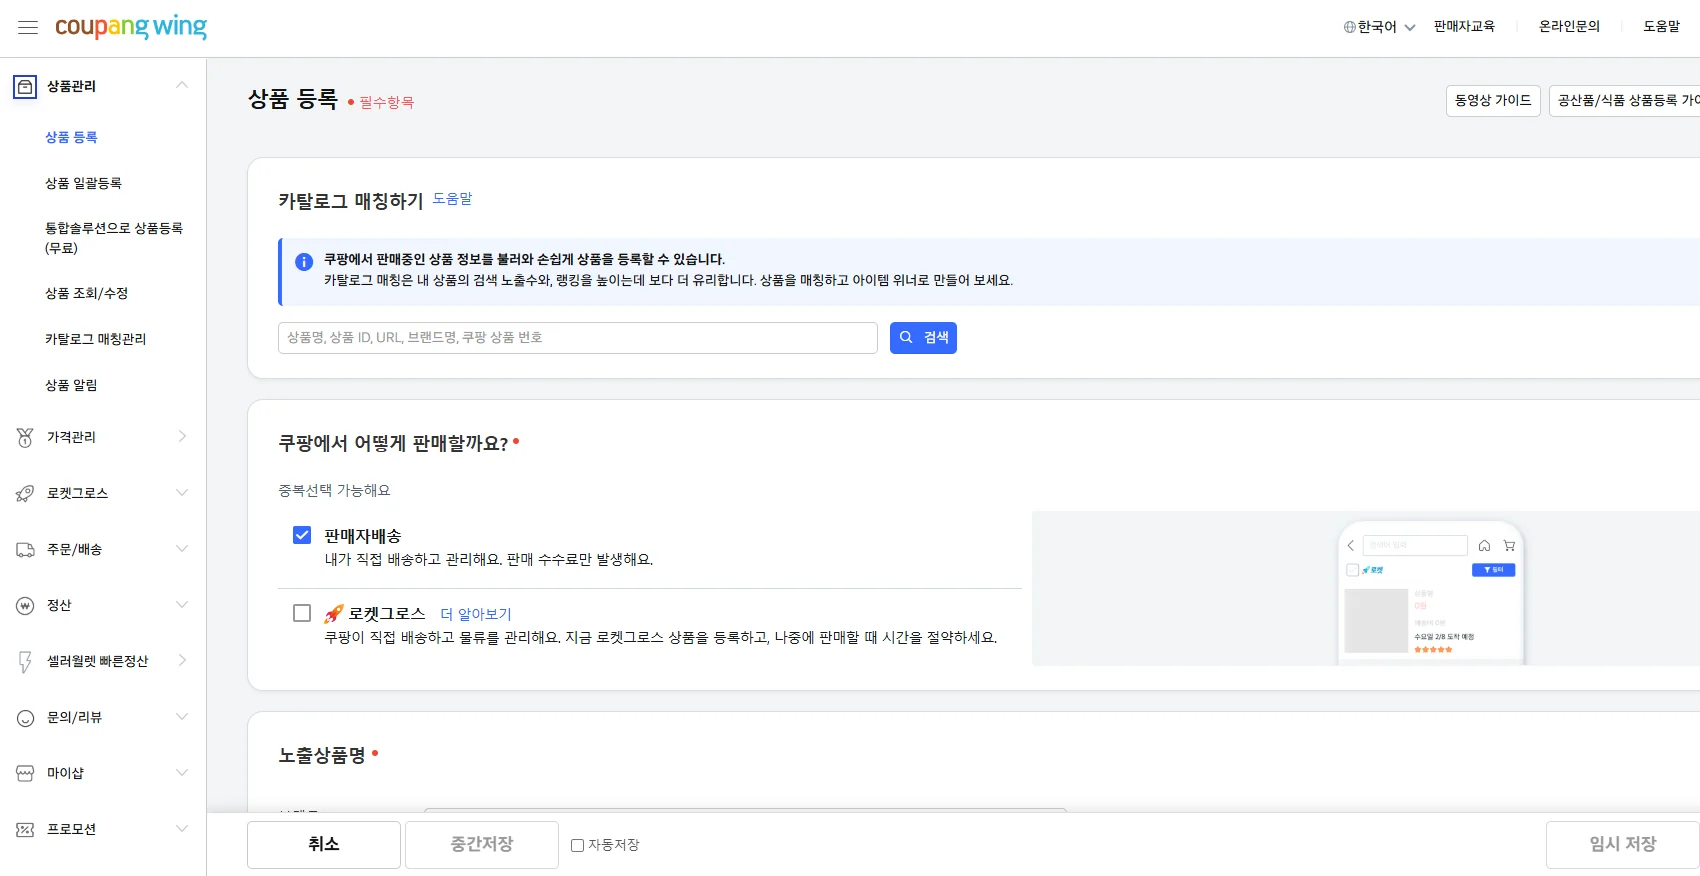Click the 프로모션 coupon icon
The image size is (1700, 876).
point(25,829)
